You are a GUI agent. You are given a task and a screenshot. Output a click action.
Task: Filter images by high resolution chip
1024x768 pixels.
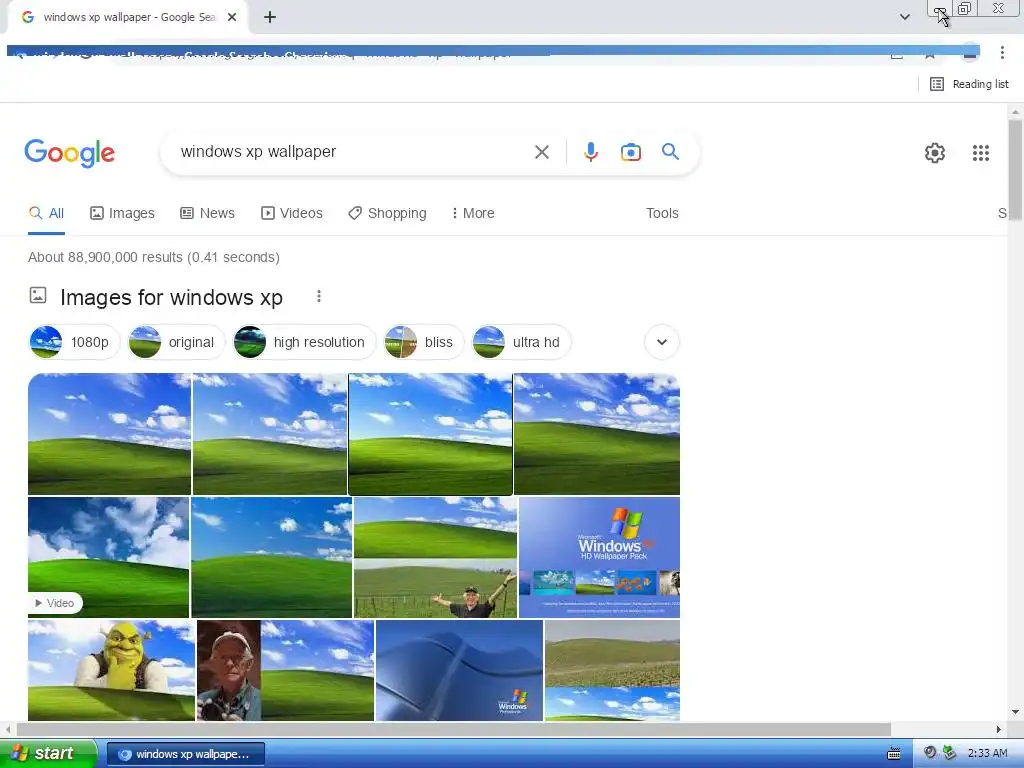click(x=304, y=342)
